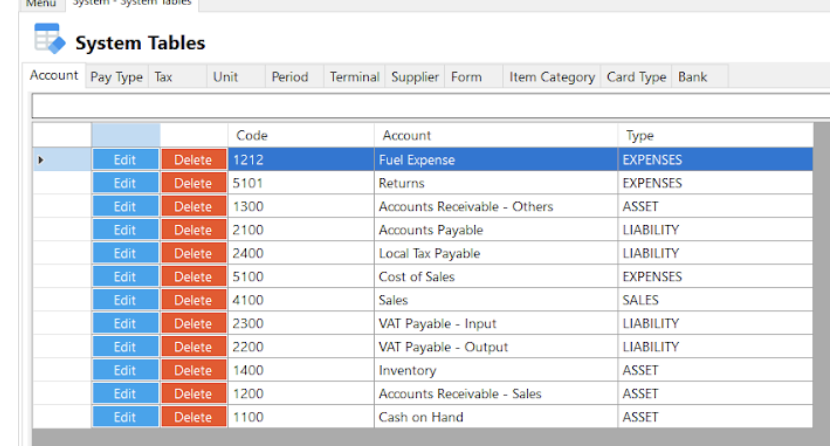Viewport: 830px width, 446px height.
Task: Open the Item Category tab
Action: tap(552, 77)
